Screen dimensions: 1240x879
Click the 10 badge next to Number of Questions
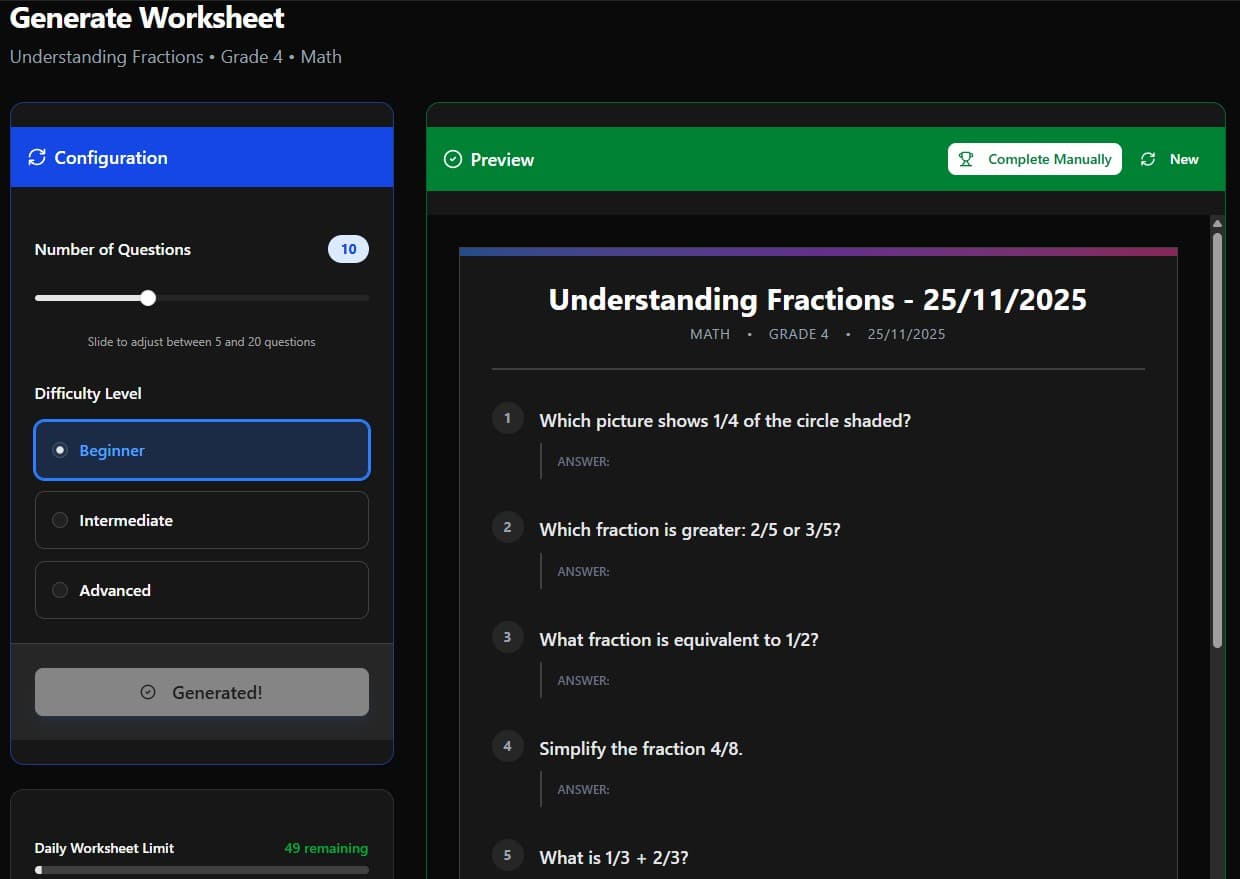click(348, 249)
